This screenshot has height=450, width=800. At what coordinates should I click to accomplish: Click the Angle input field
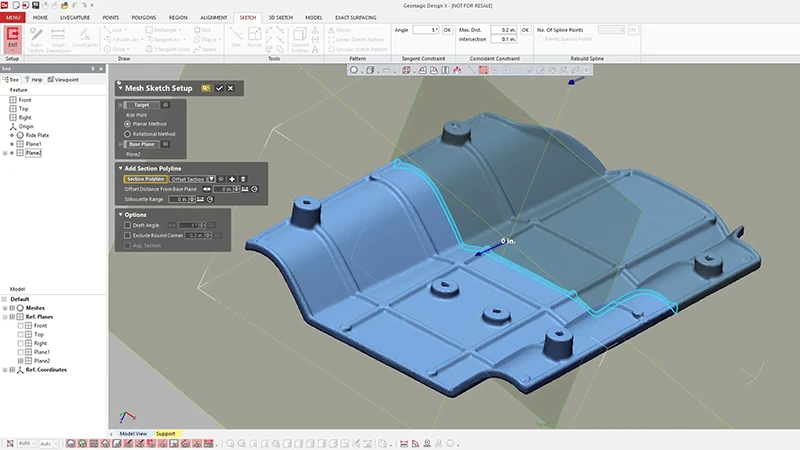(x=426, y=30)
